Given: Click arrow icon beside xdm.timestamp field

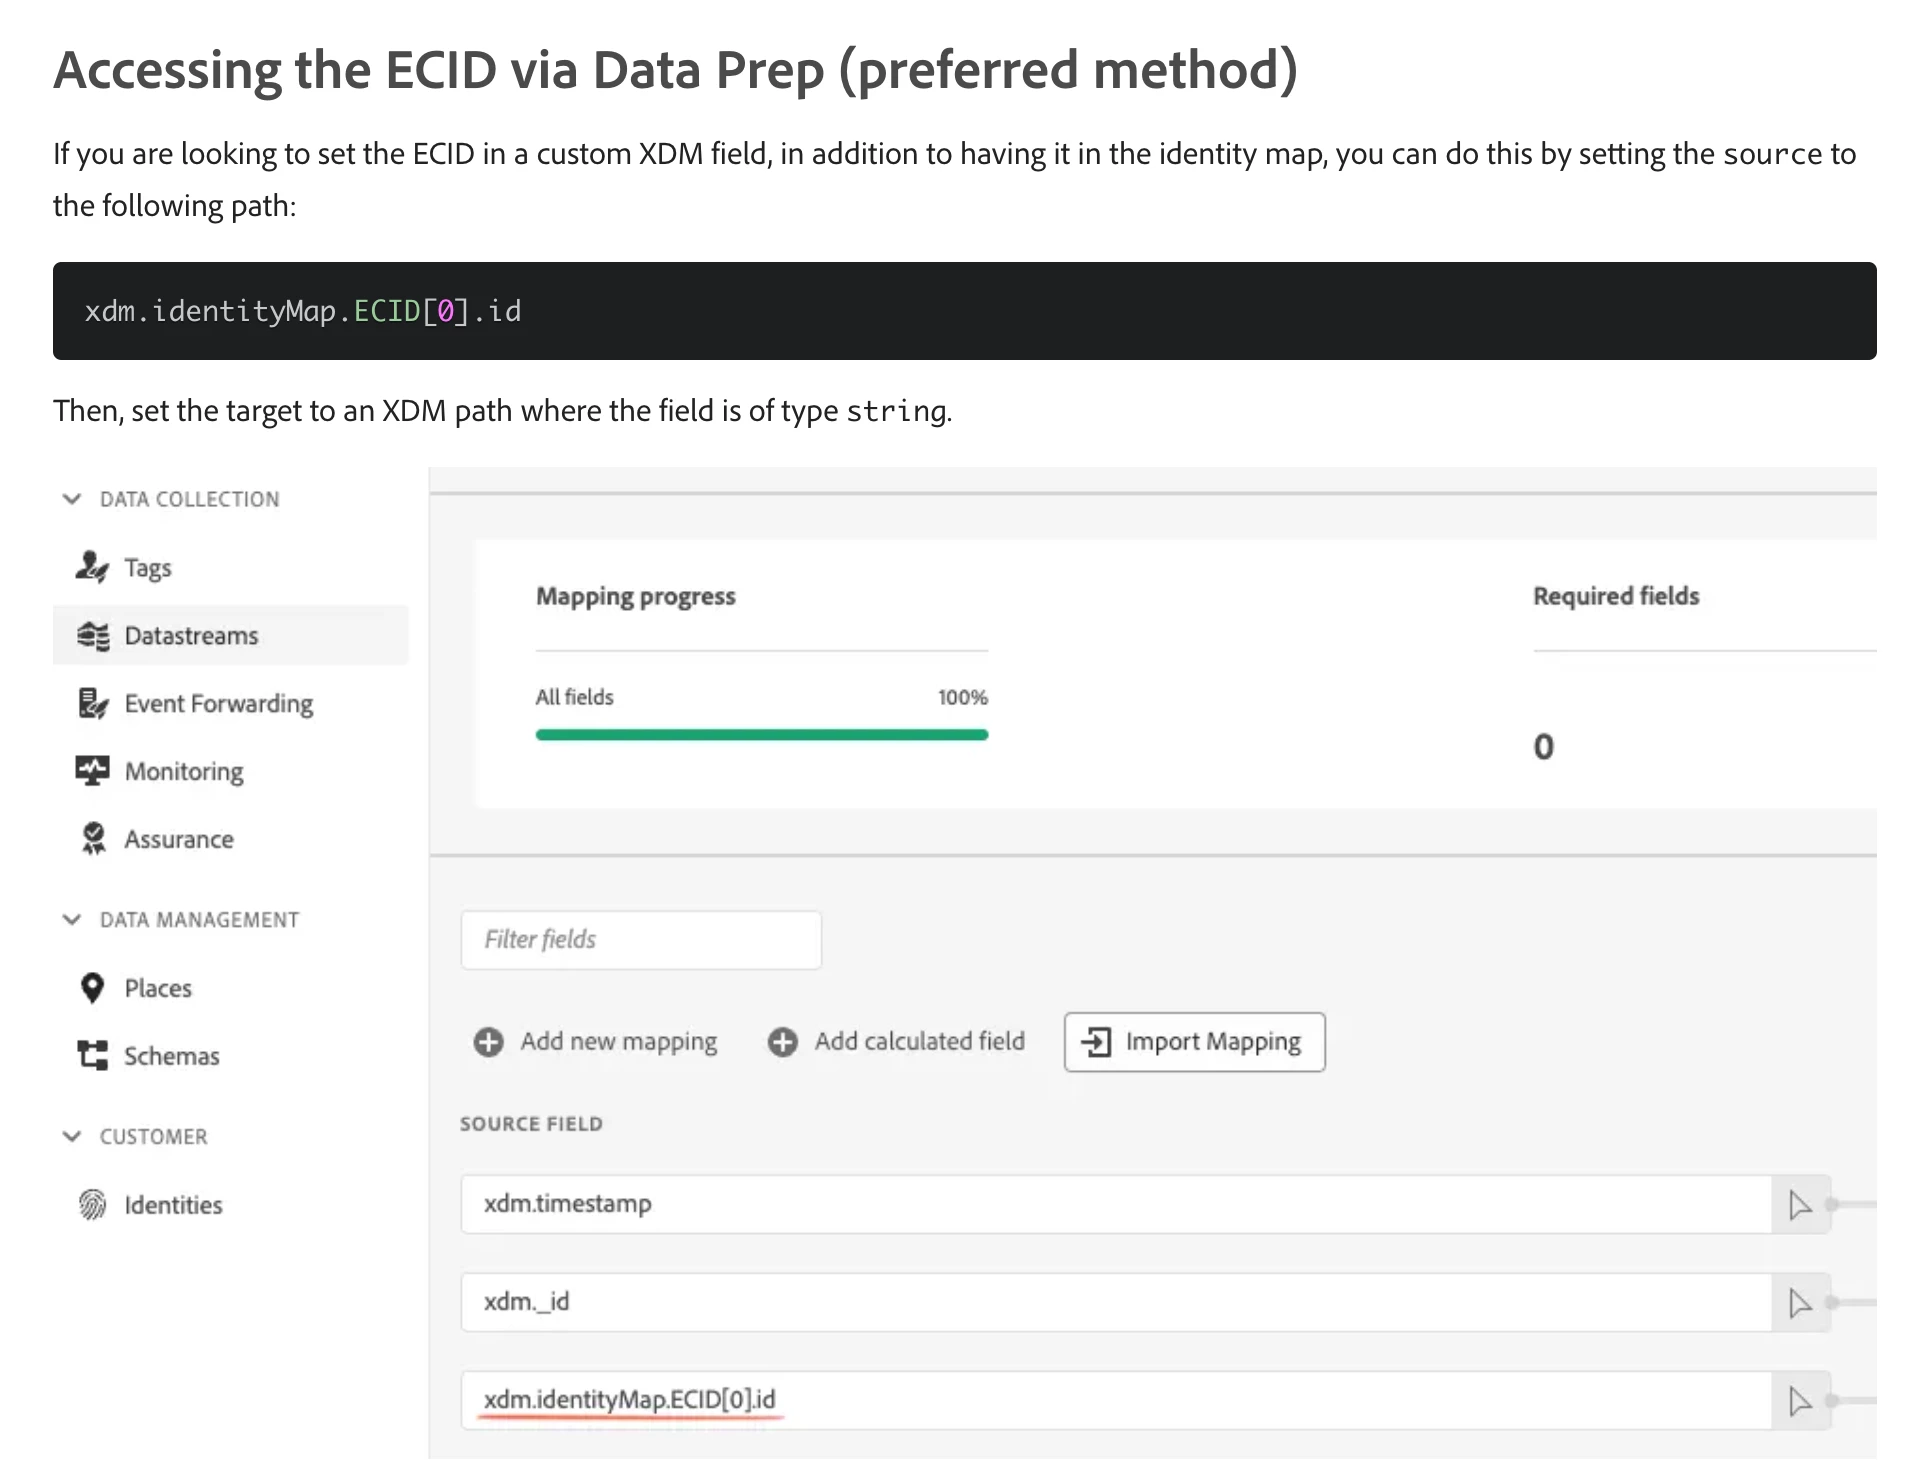Looking at the screenshot, I should point(1800,1205).
